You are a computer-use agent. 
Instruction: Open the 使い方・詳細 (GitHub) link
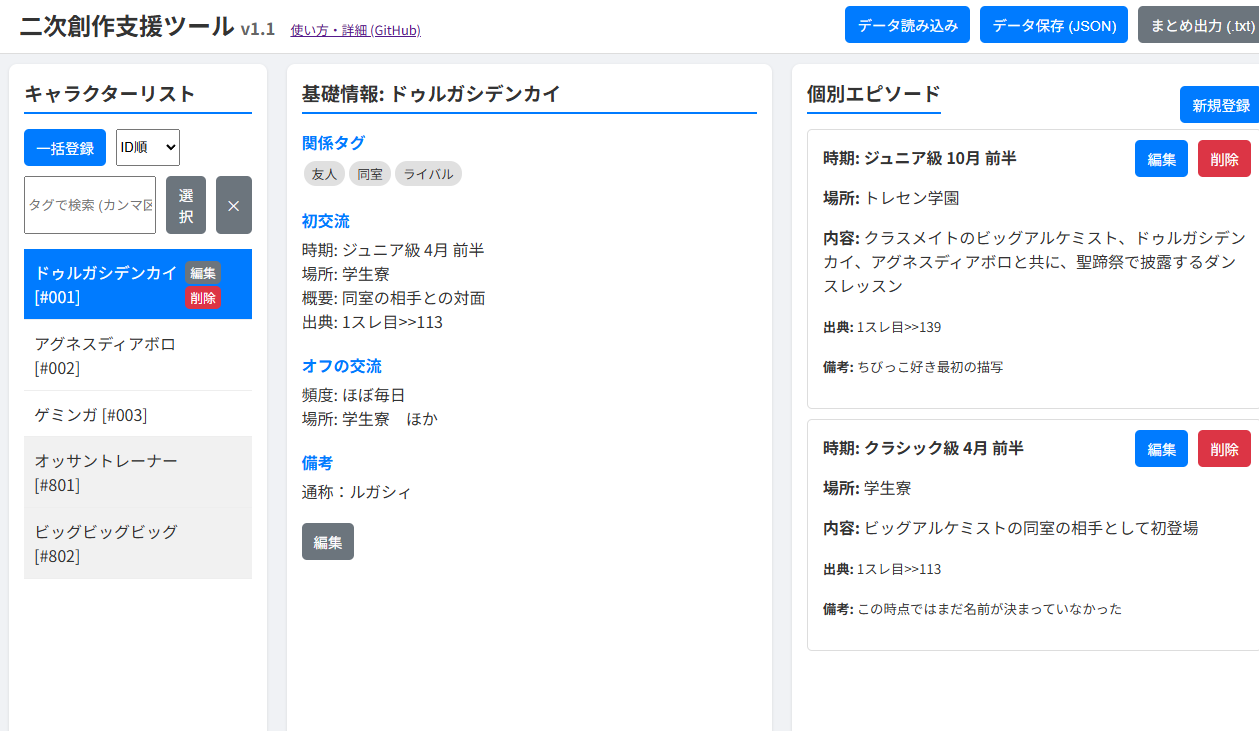[x=355, y=30]
